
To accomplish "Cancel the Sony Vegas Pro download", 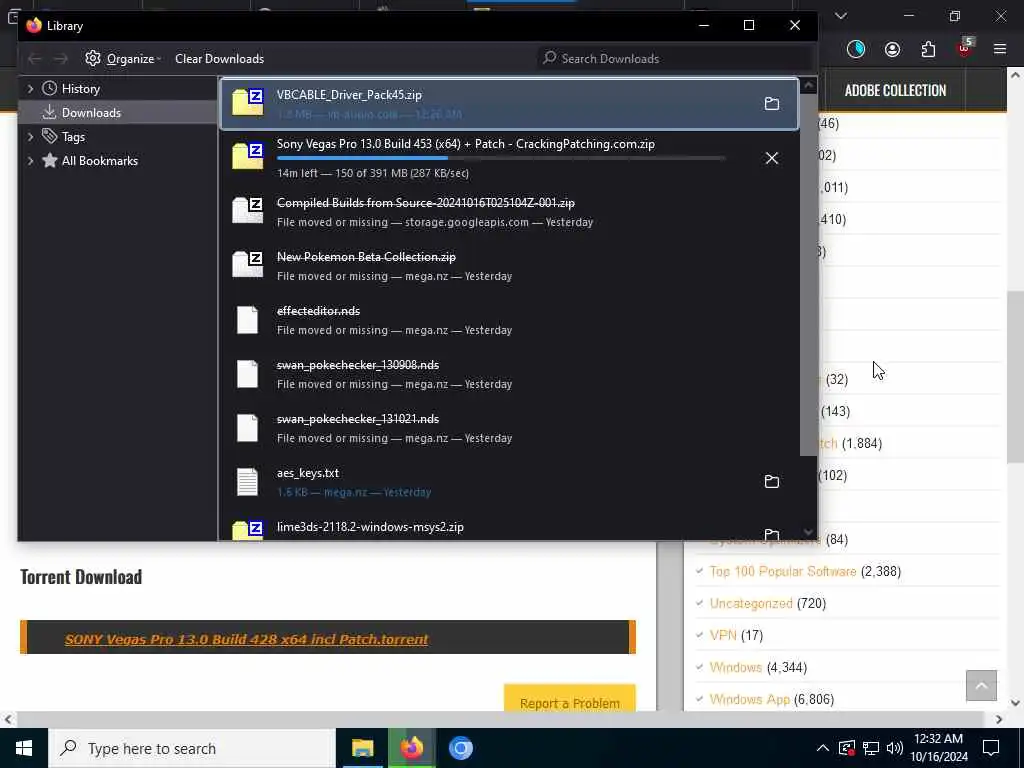I will [x=771, y=158].
